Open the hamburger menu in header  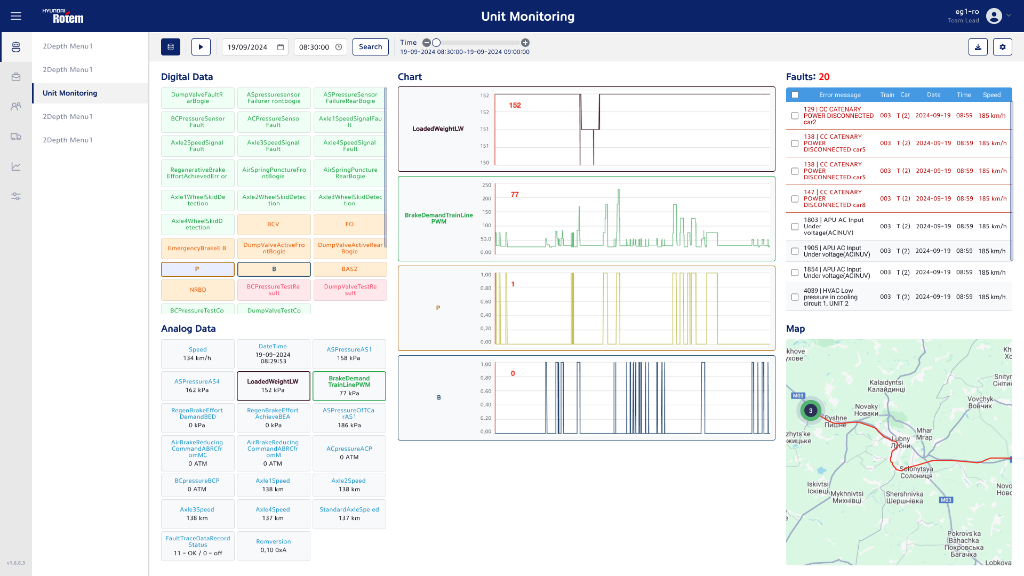pos(15,16)
